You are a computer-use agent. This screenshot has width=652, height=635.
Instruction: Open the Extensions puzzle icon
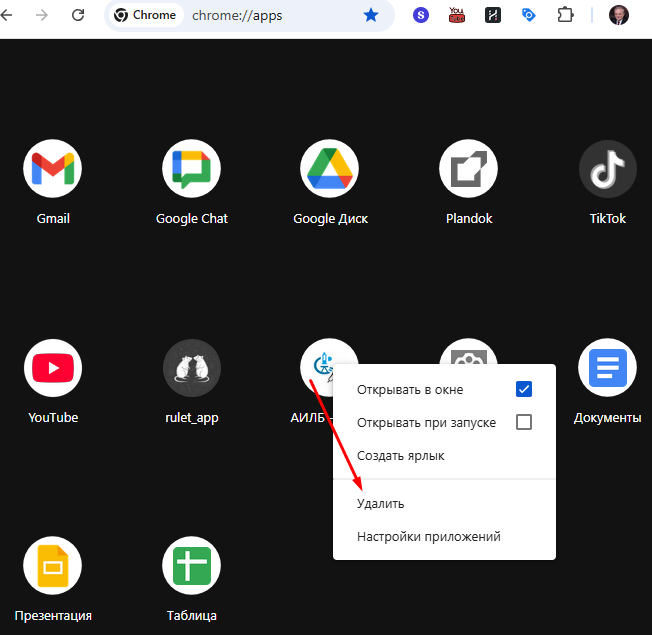[565, 15]
